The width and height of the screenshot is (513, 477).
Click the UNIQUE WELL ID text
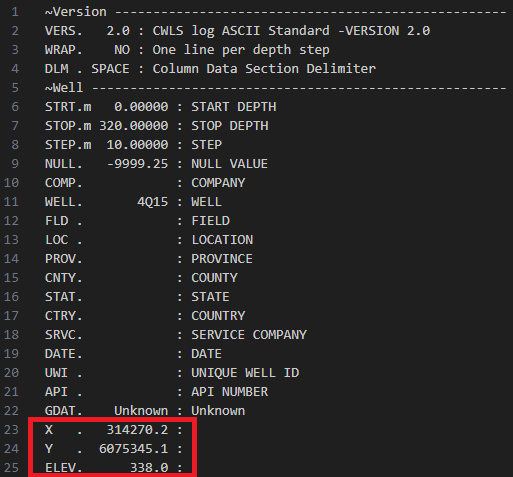tap(245, 373)
